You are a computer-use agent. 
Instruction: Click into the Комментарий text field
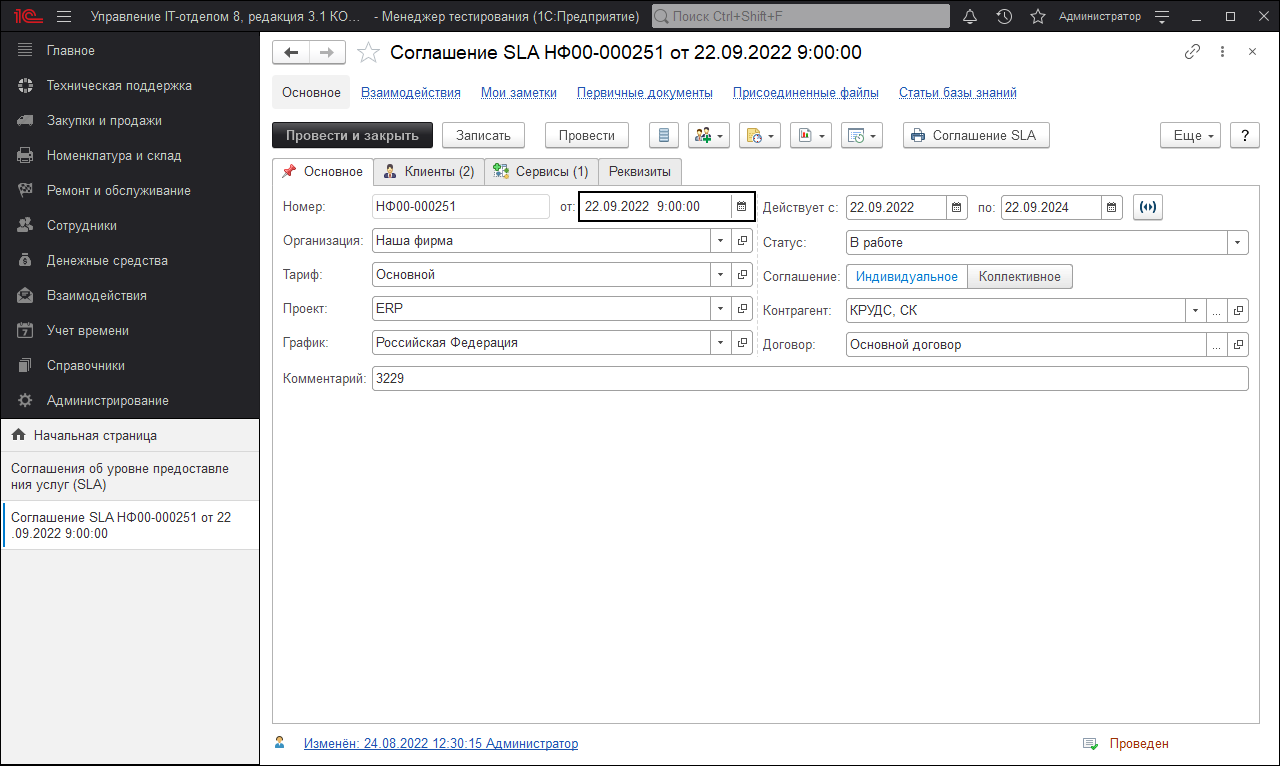point(809,379)
